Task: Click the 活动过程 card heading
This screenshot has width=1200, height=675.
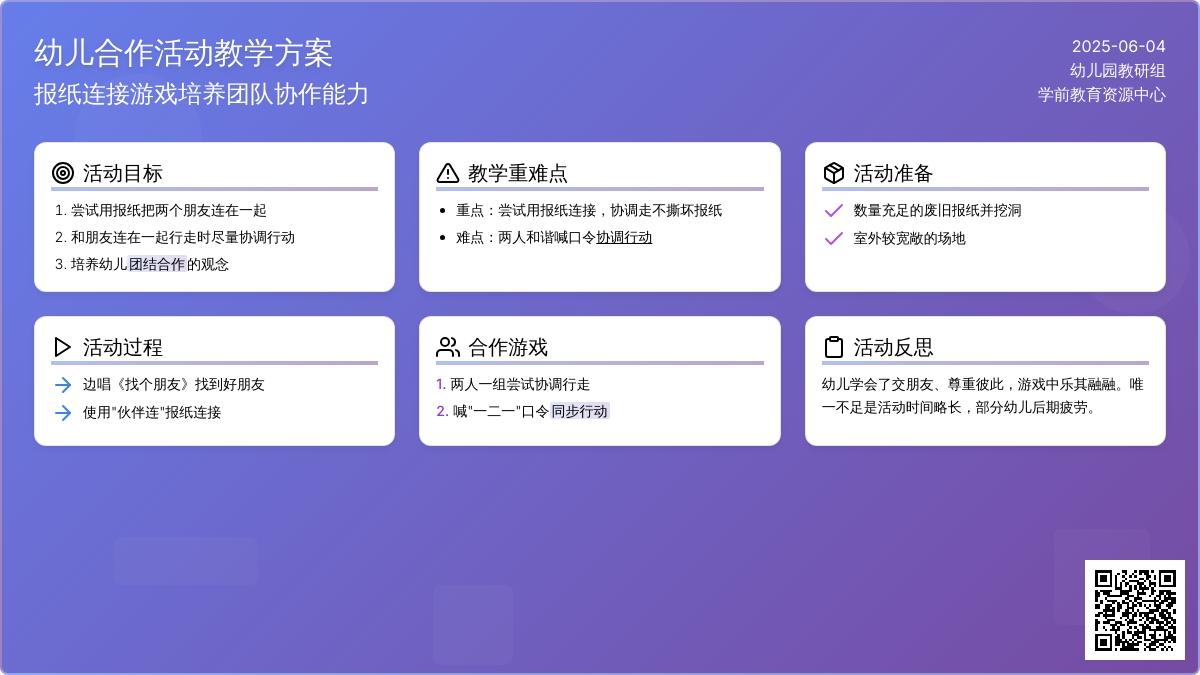Action: tap(123, 347)
